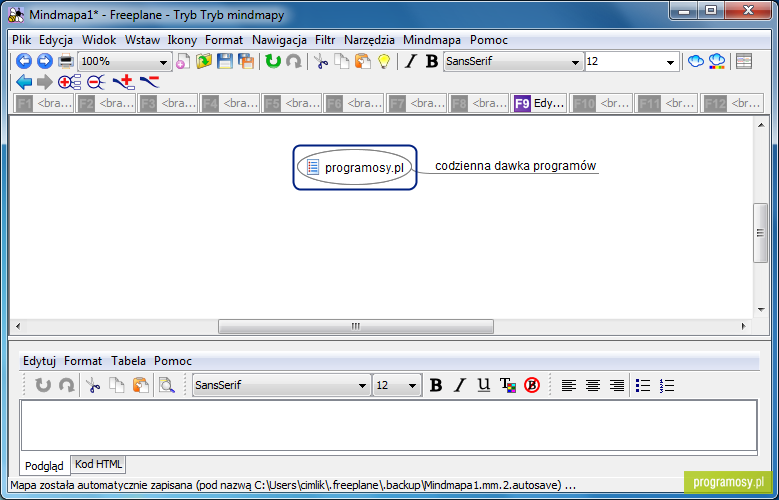
Task: Open the Edycja menu
Action: [x=56, y=40]
